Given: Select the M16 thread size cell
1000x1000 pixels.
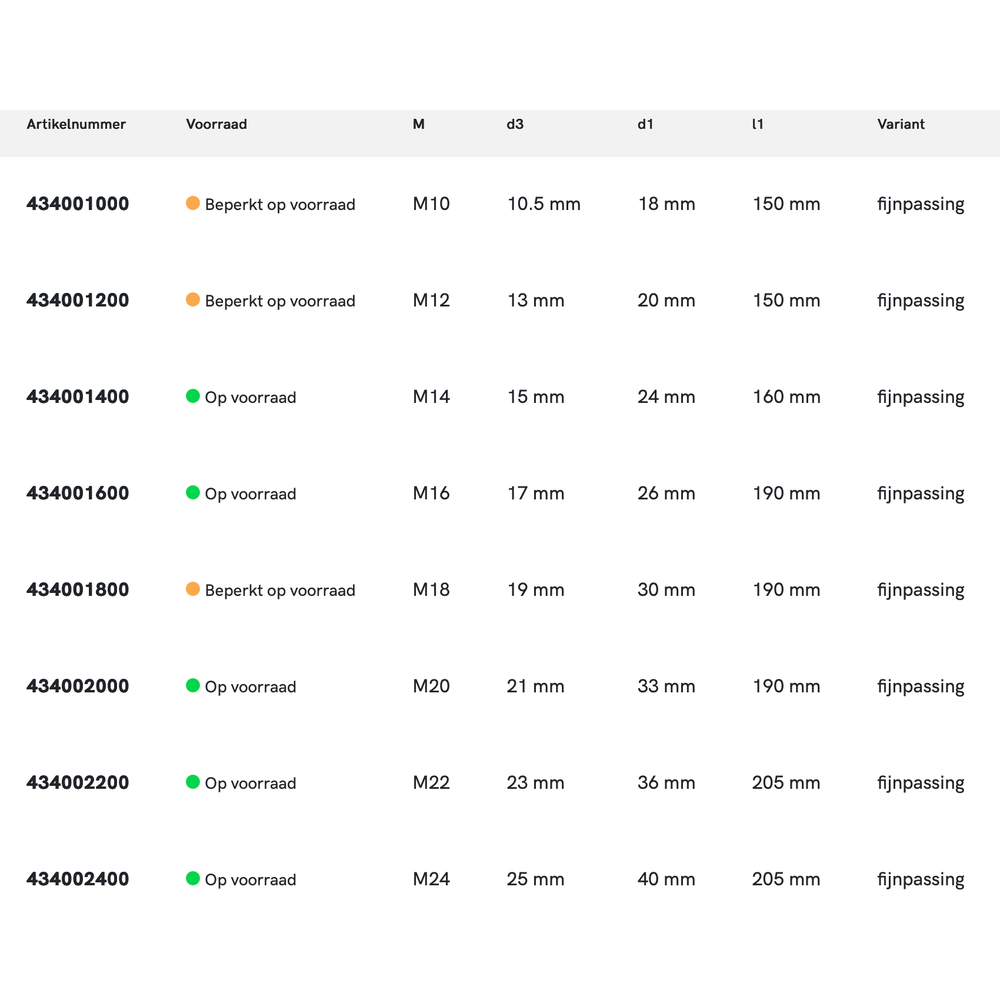Looking at the screenshot, I should click(x=431, y=494).
